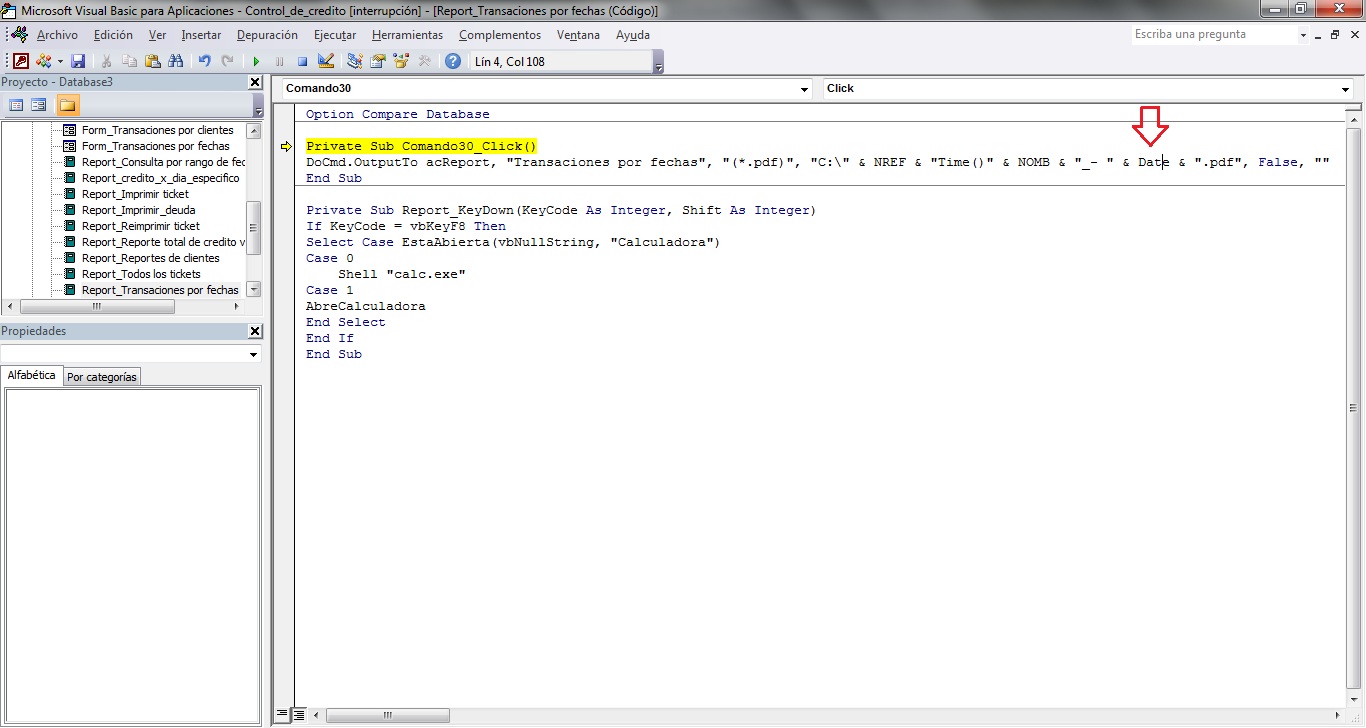Image resolution: width=1366 pixels, height=728 pixels.
Task: Open the Depuración menu
Action: 267,35
